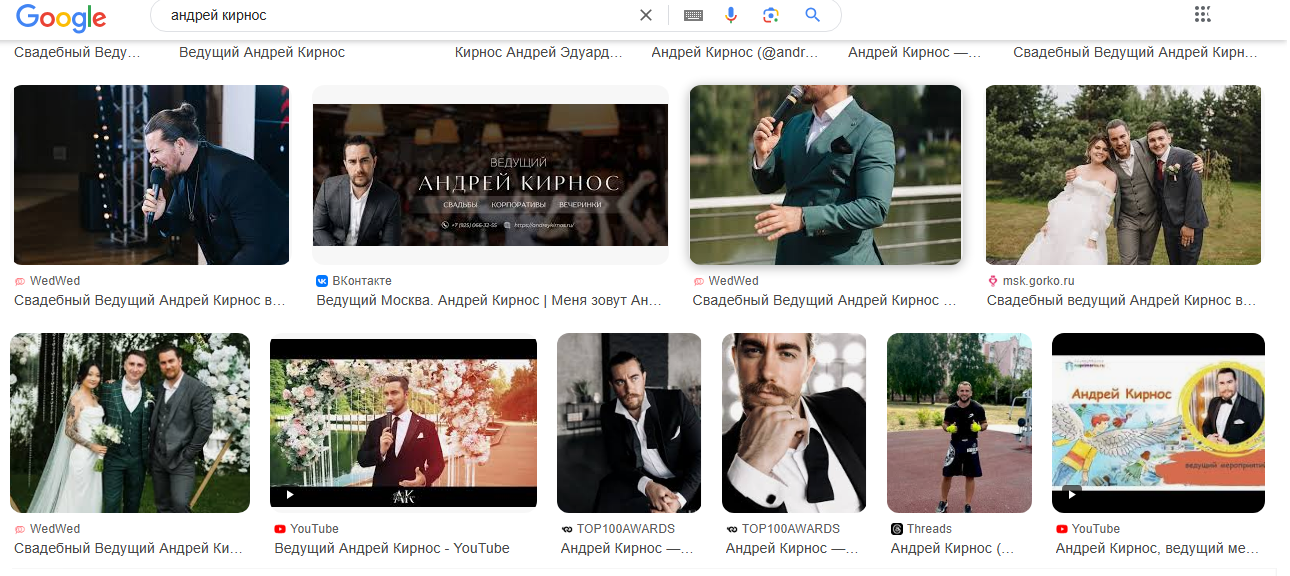Go to Google home via the logo

(61, 17)
